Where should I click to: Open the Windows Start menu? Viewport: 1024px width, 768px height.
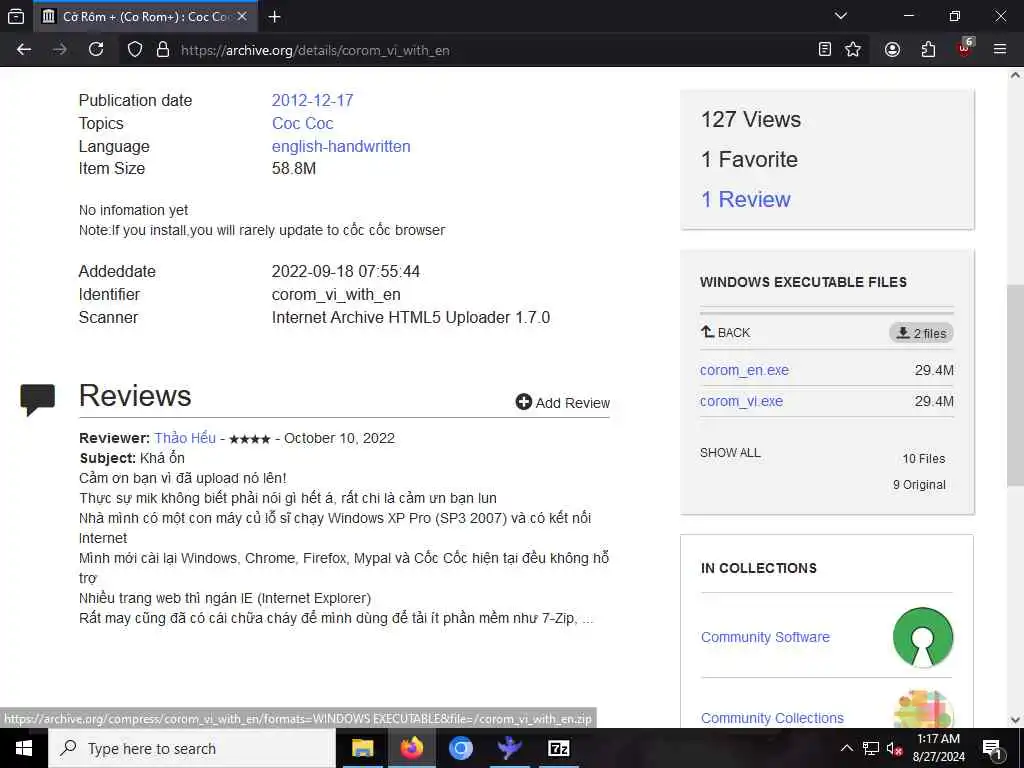tap(24, 748)
